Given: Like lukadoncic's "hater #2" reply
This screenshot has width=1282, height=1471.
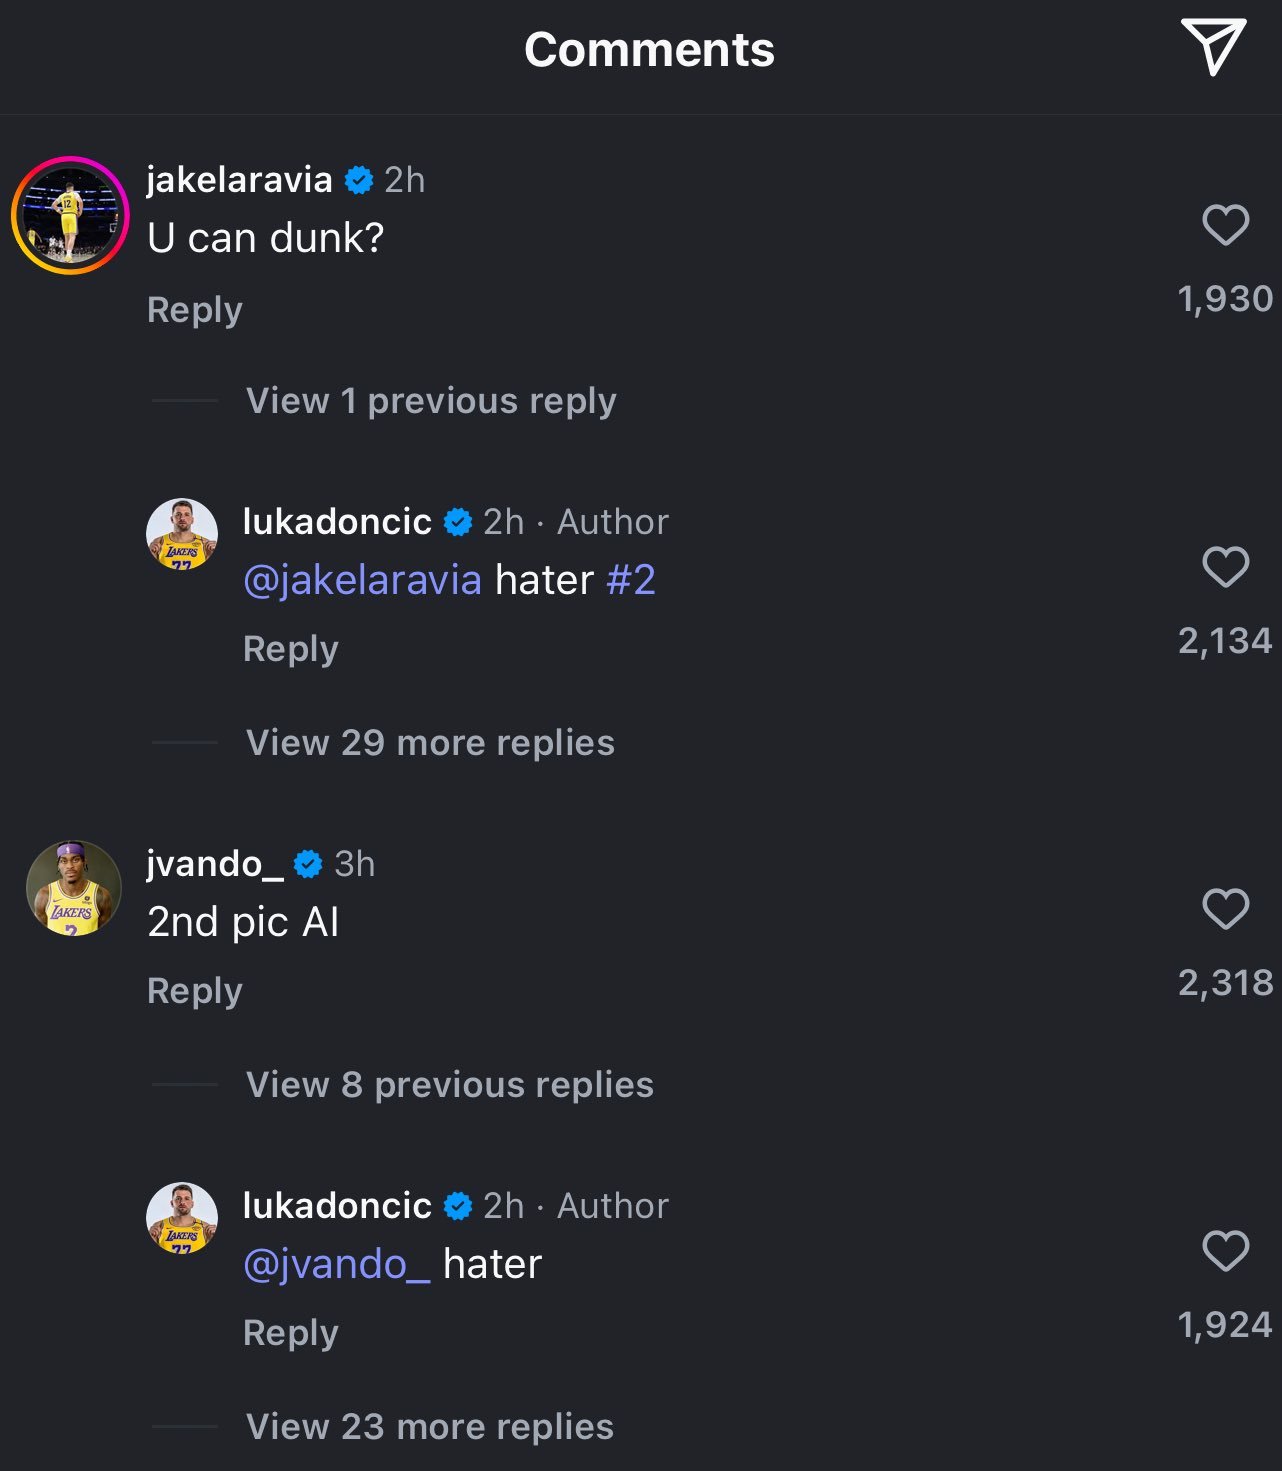Looking at the screenshot, I should tap(1225, 567).
